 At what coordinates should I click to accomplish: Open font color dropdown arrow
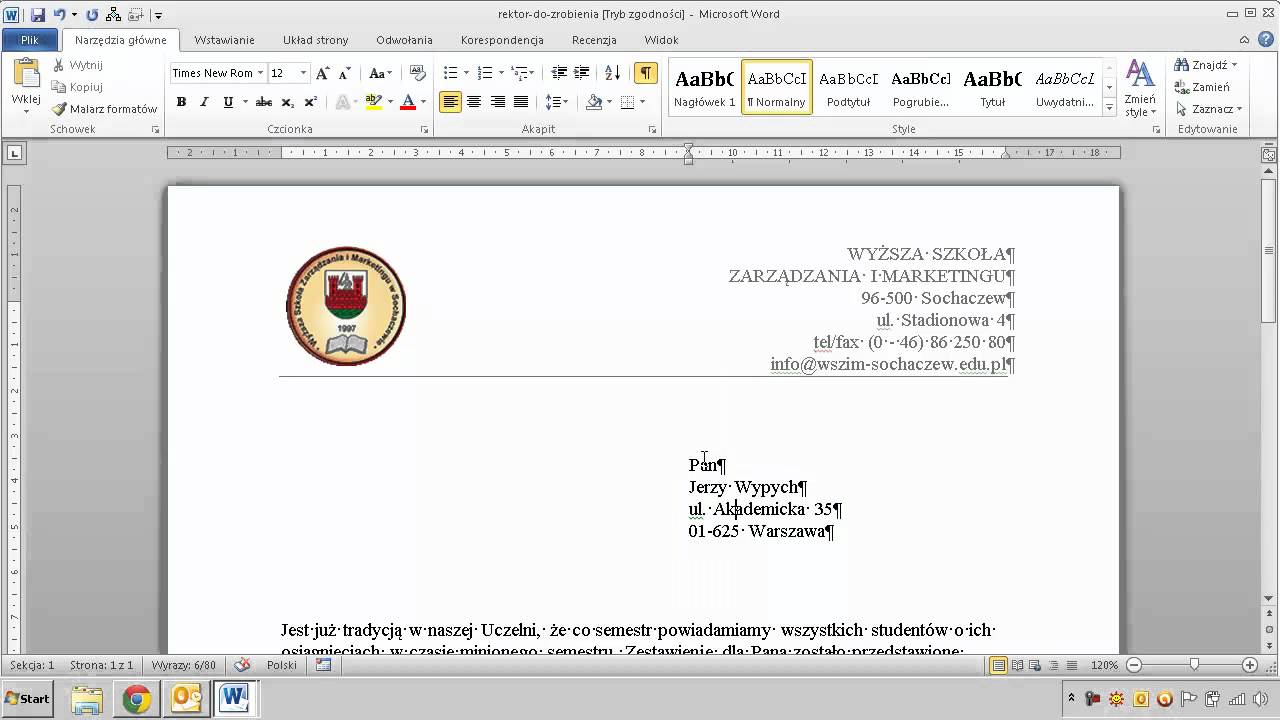423,102
